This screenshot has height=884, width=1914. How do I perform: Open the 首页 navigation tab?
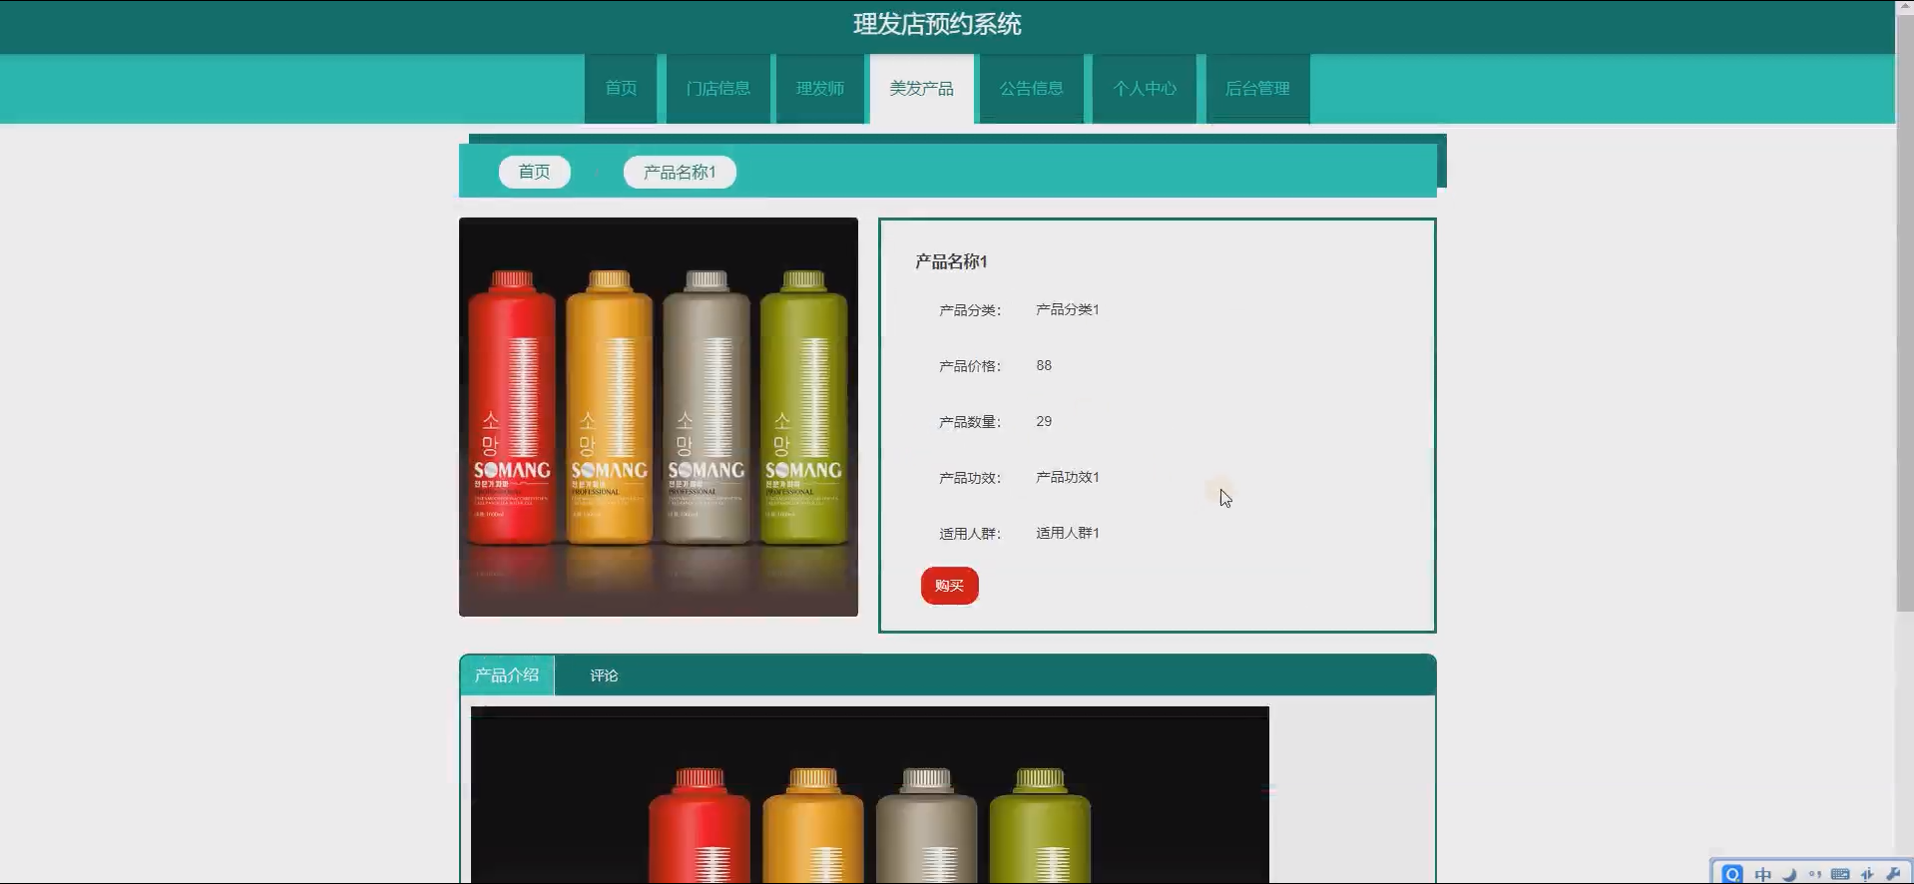[621, 88]
